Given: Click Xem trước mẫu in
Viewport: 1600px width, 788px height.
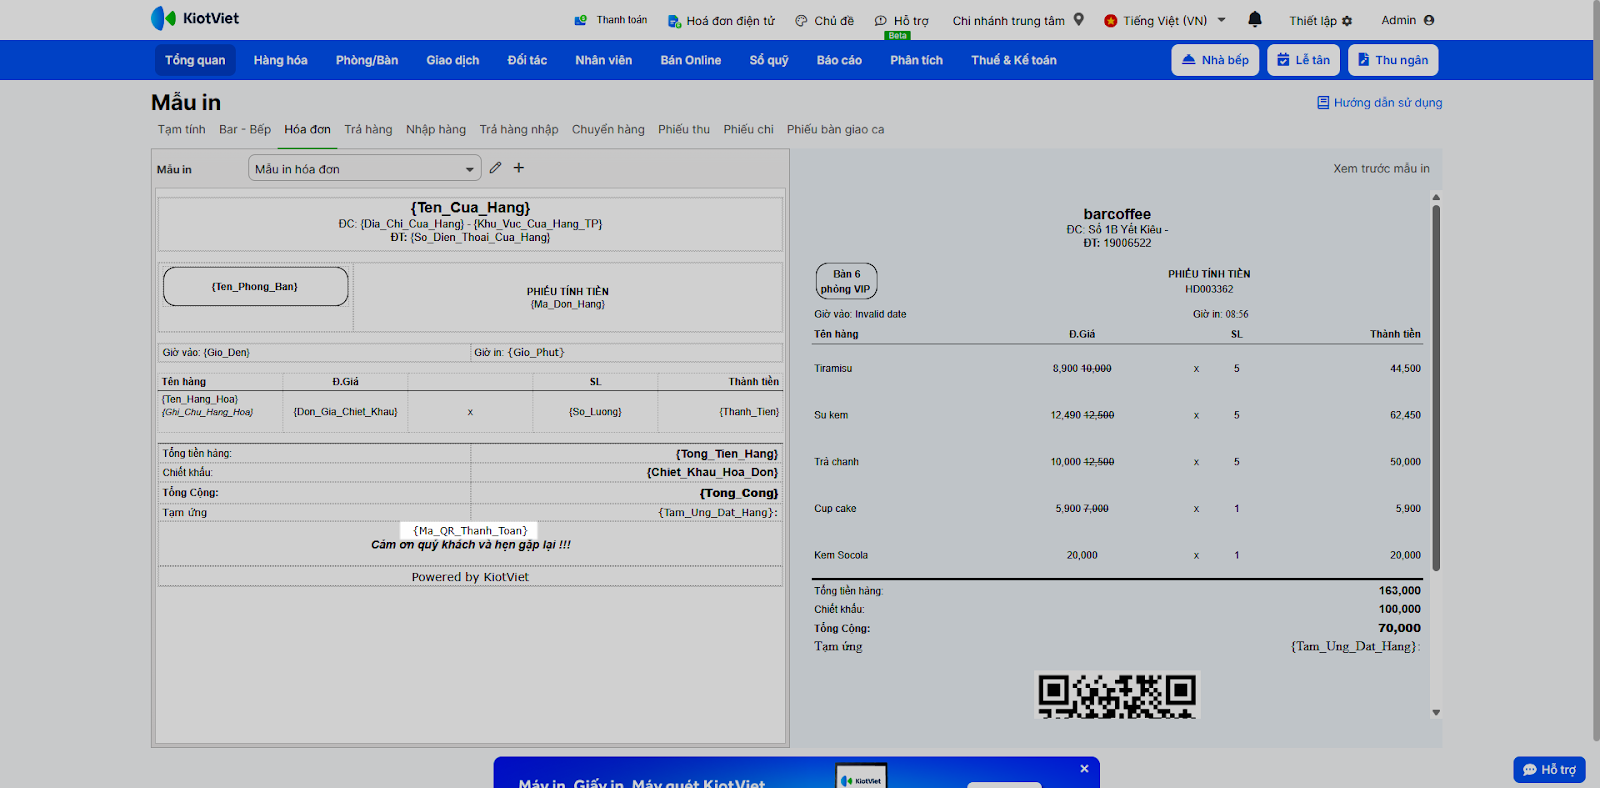Looking at the screenshot, I should [1381, 168].
